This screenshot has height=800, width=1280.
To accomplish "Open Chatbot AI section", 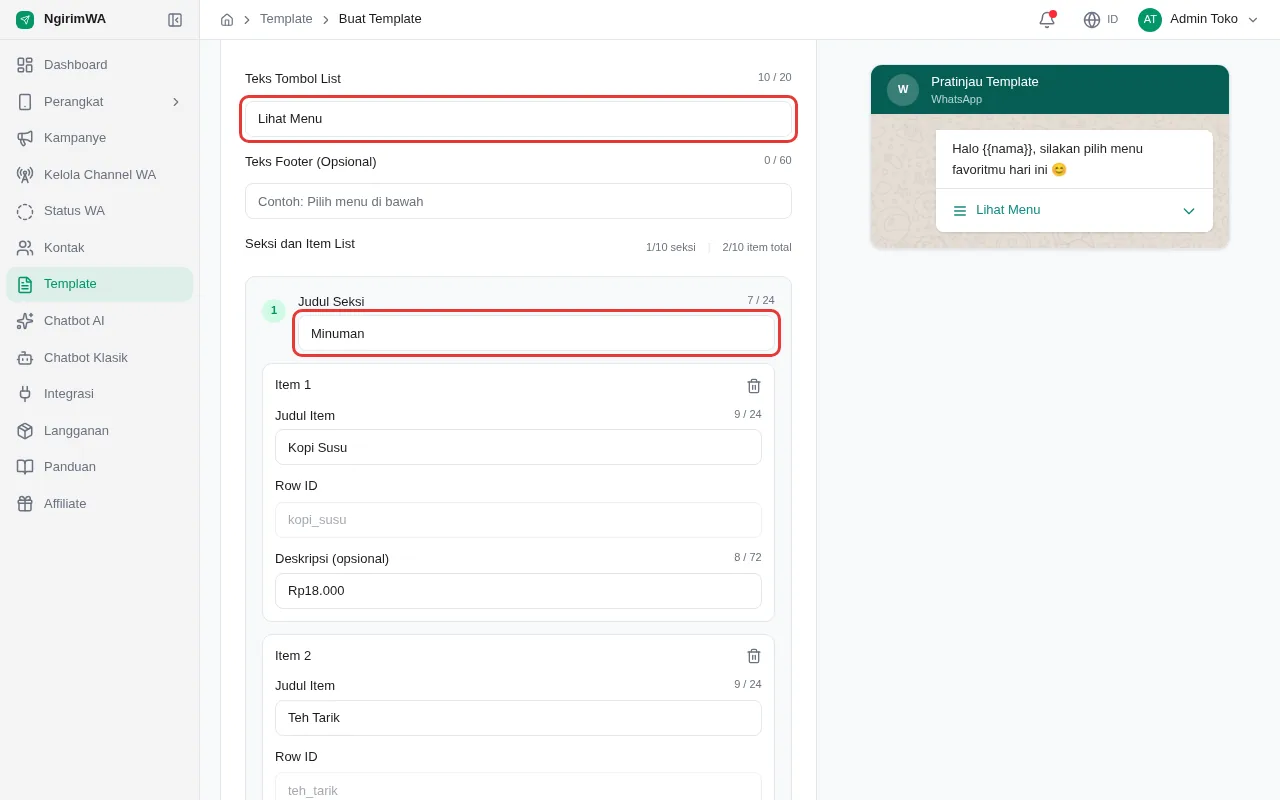I will tap(100, 321).
